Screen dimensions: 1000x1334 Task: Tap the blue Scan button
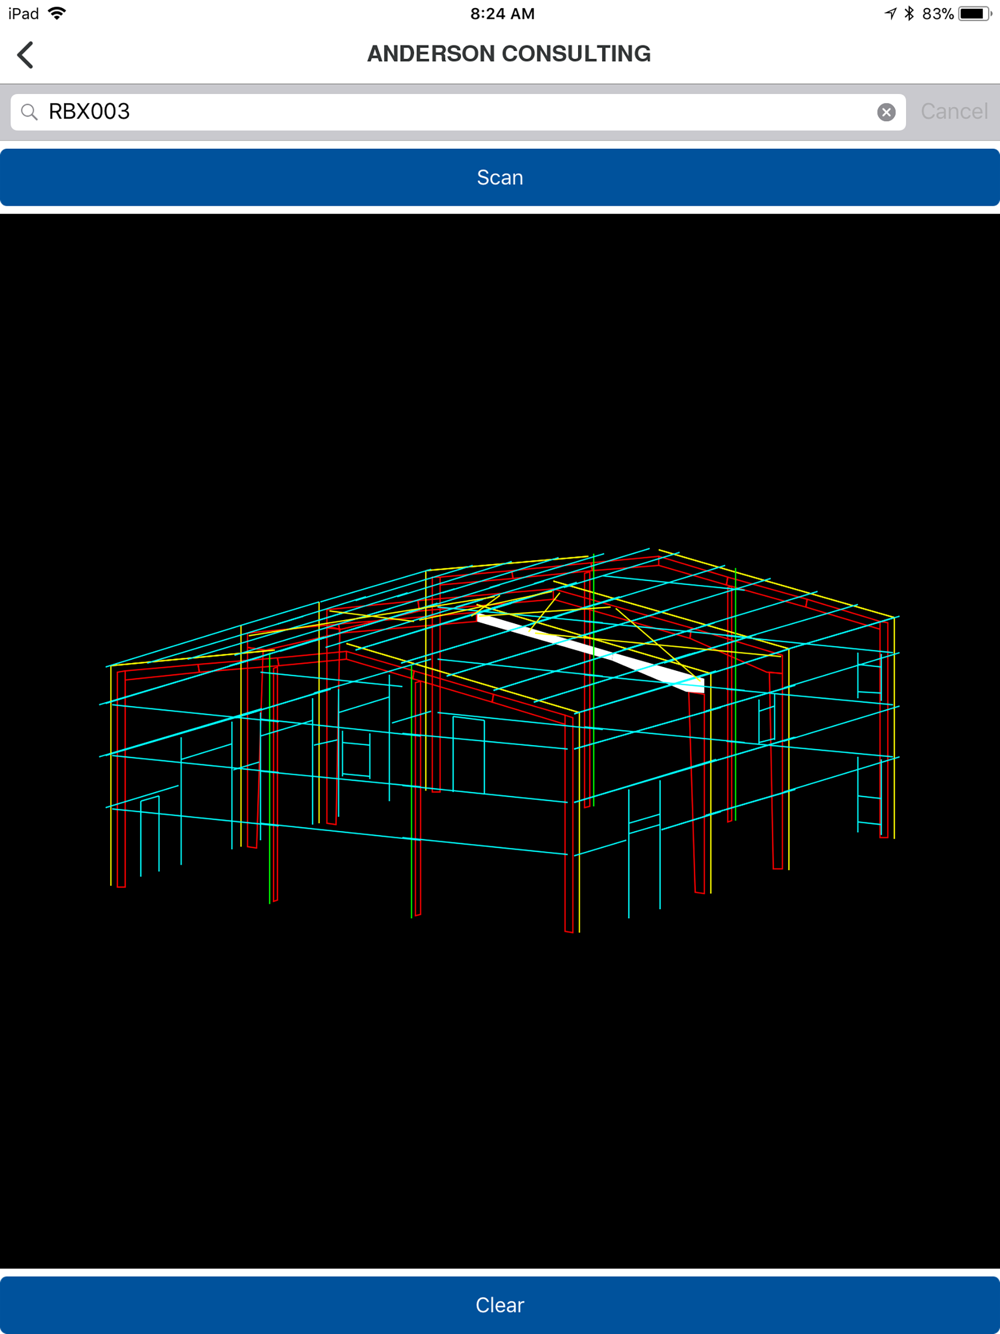(x=500, y=177)
